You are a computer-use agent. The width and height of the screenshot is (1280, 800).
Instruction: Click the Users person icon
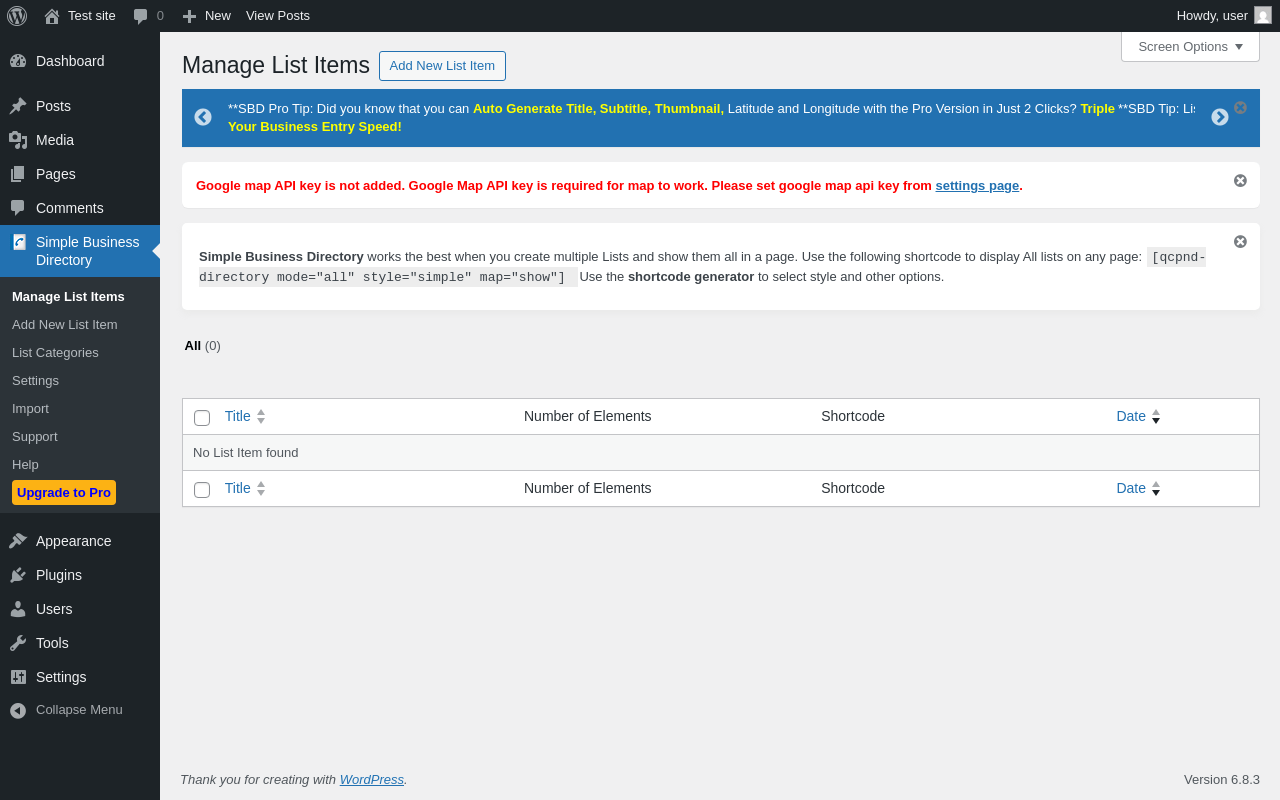(18, 609)
